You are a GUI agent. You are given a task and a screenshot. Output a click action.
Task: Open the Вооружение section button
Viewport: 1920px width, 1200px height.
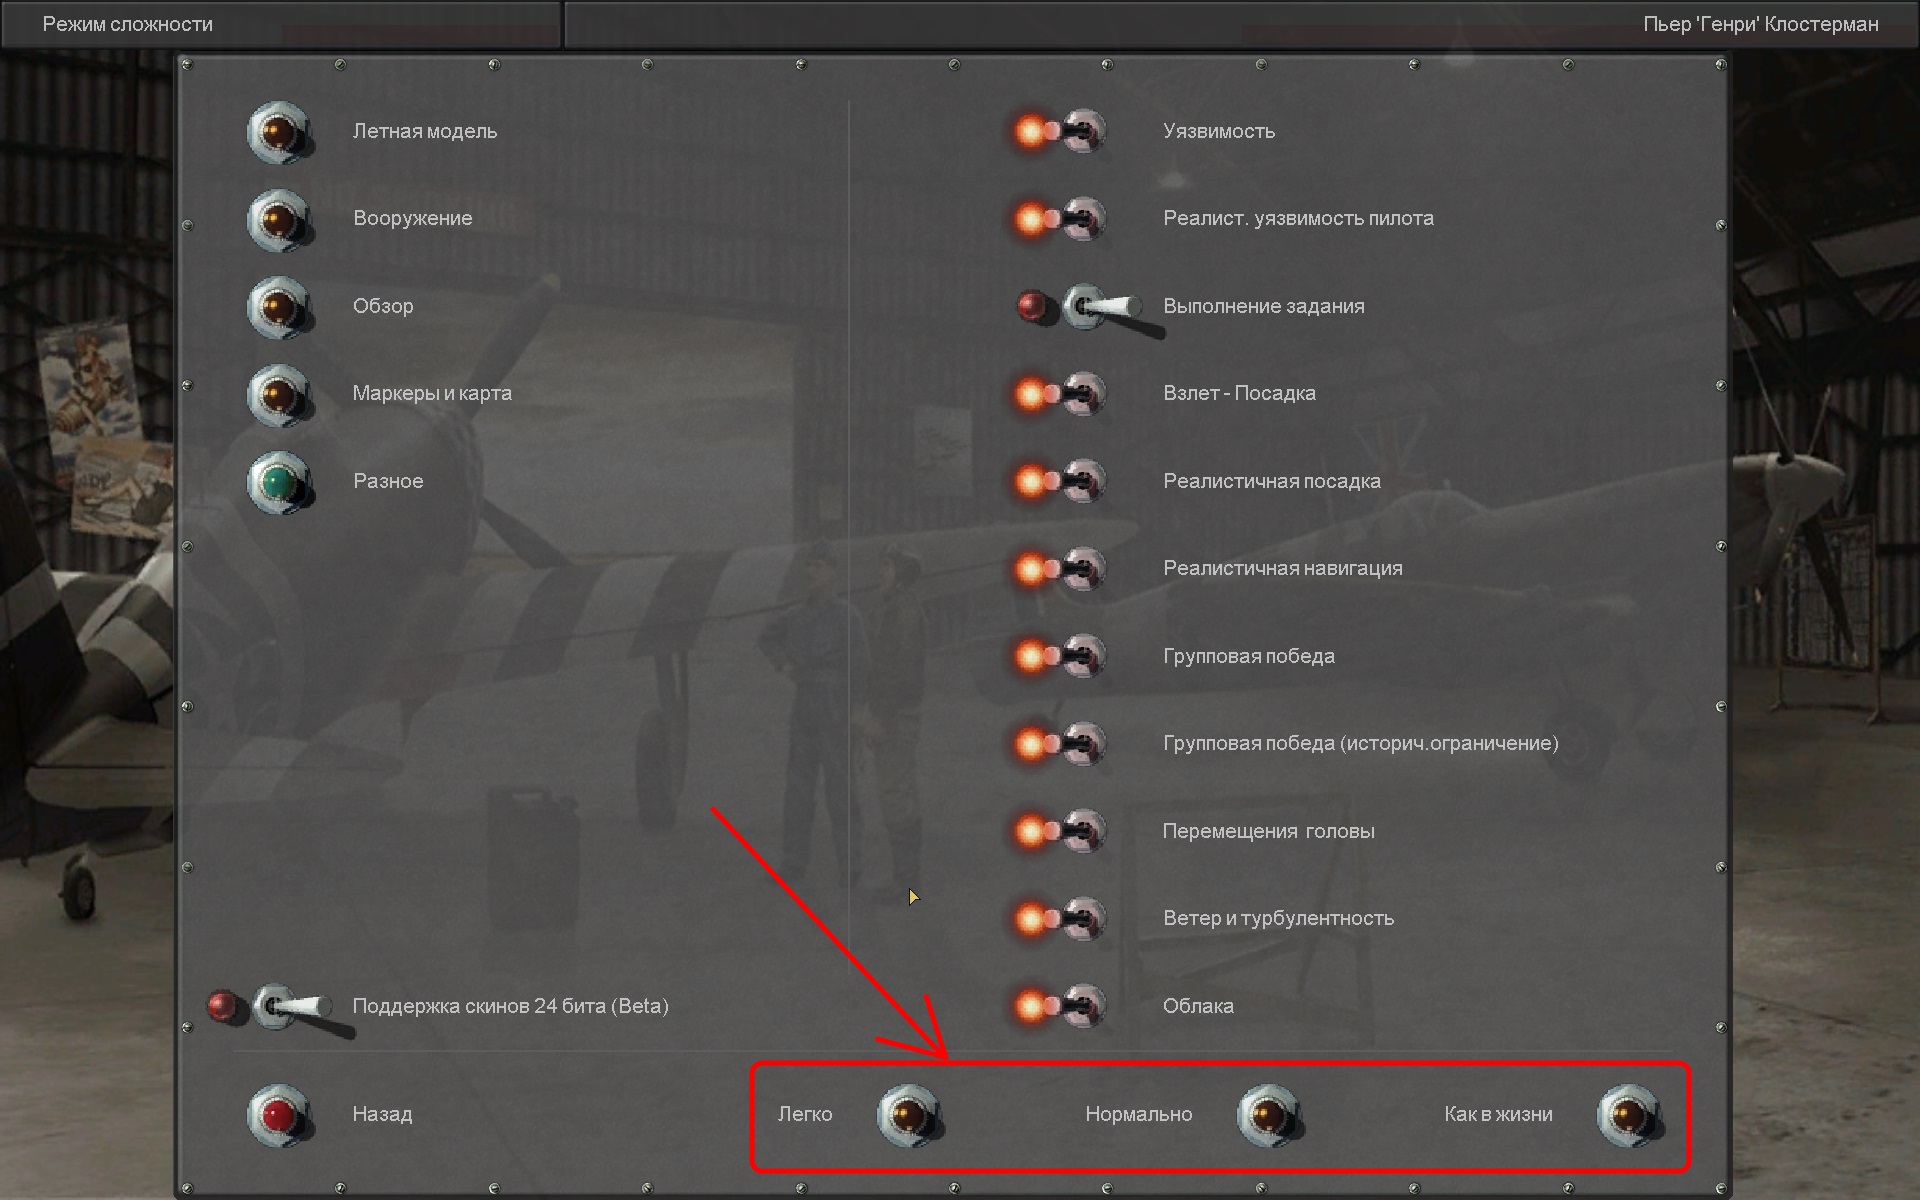[x=279, y=219]
